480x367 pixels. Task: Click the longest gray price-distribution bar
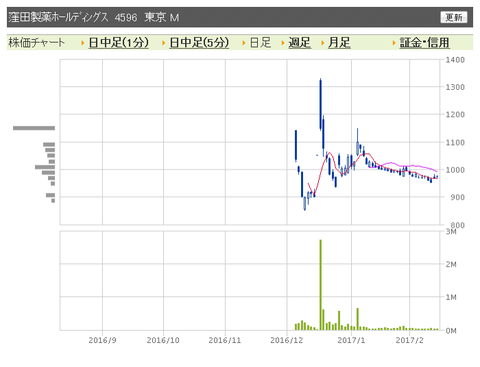(x=34, y=128)
